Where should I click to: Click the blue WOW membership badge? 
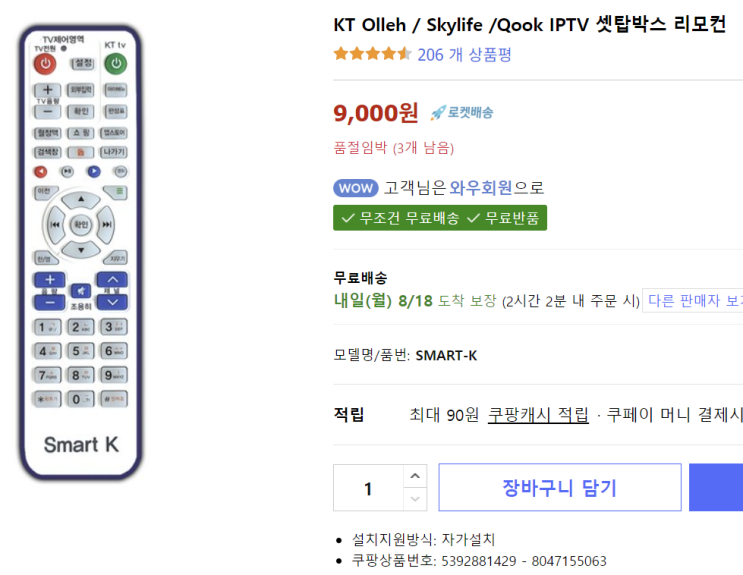(x=355, y=187)
